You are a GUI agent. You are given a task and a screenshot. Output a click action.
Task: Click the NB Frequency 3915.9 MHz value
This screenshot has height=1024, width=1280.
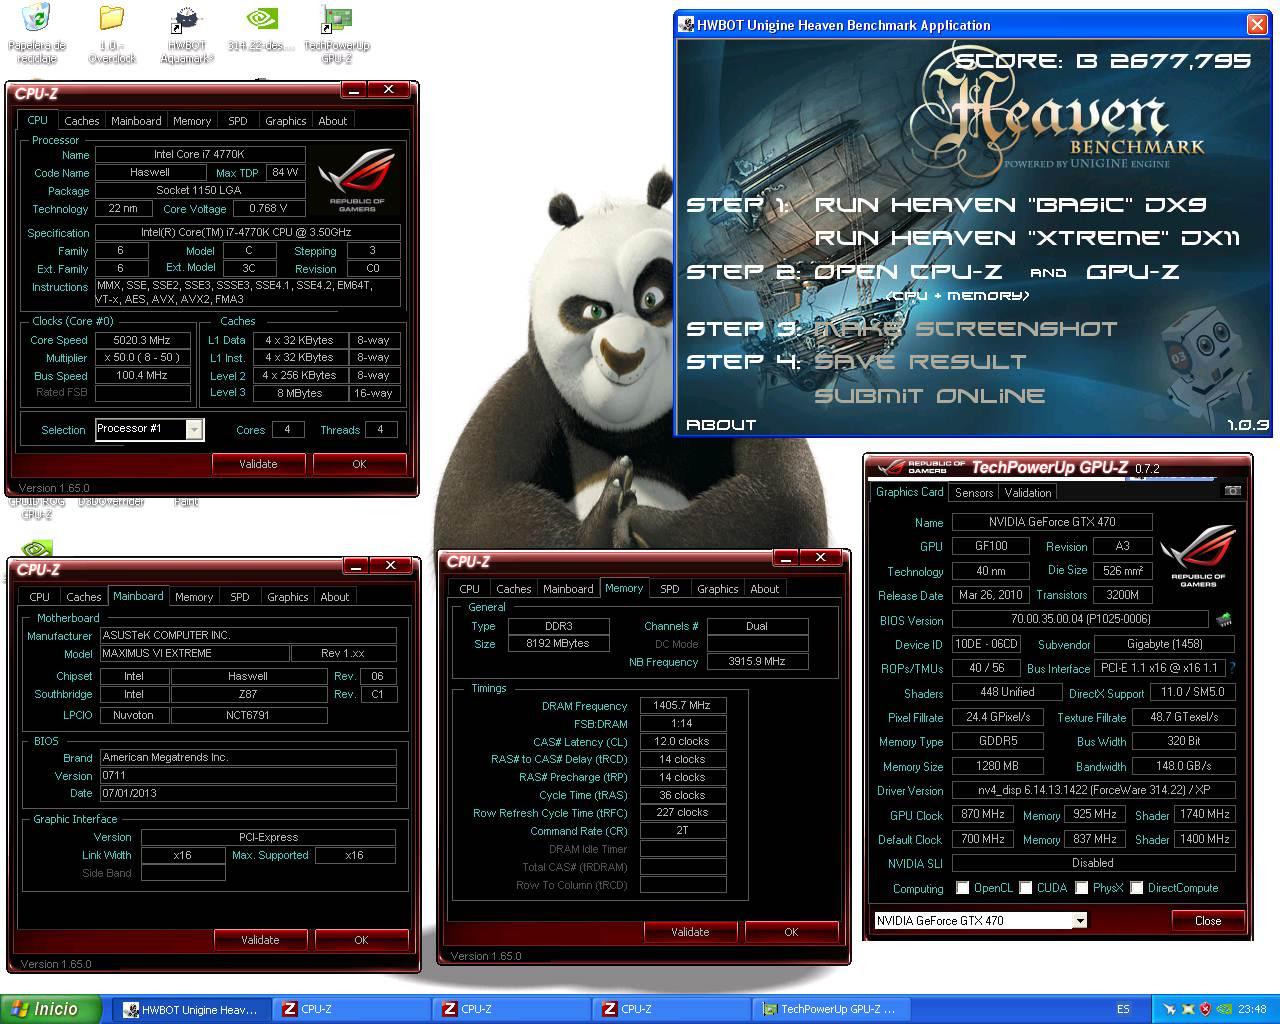pyautogui.click(x=757, y=661)
